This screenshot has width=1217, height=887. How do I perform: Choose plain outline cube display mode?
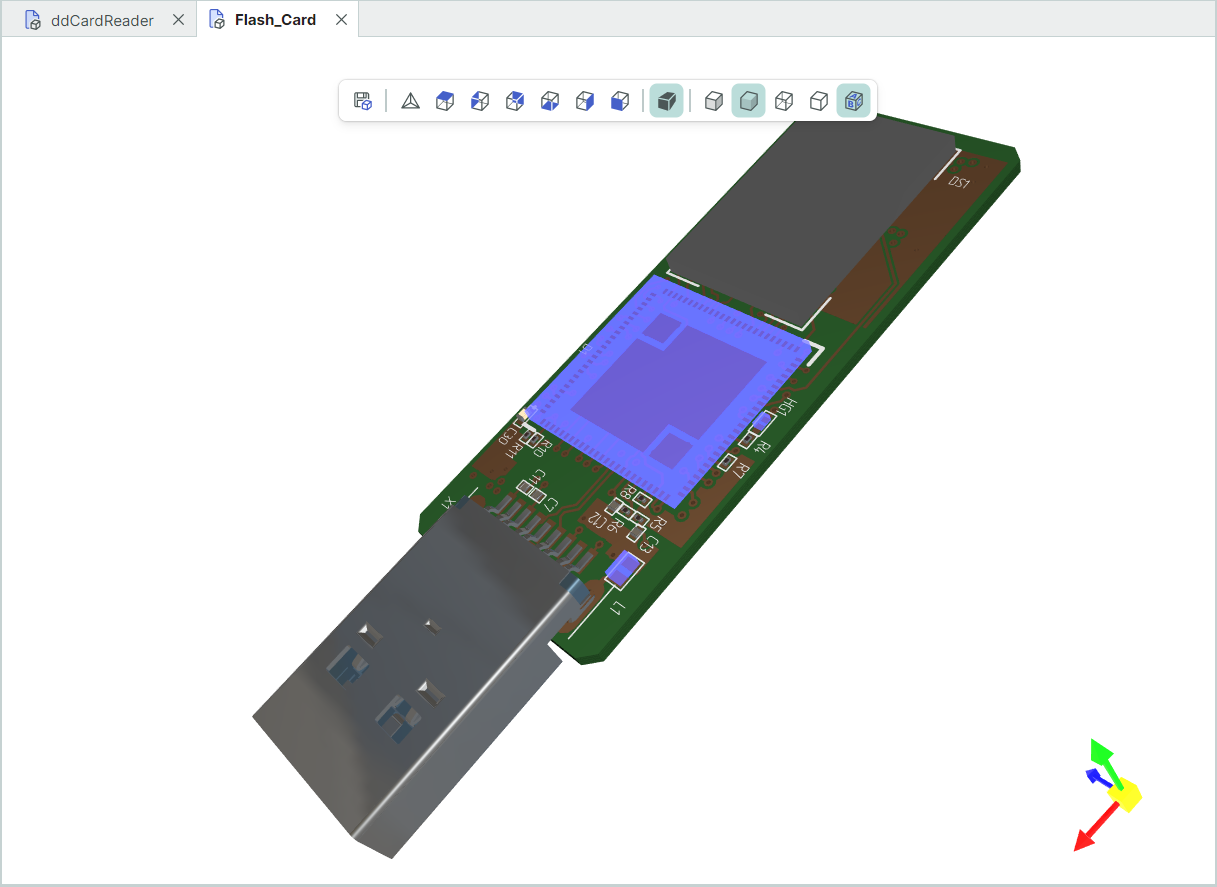pos(819,100)
